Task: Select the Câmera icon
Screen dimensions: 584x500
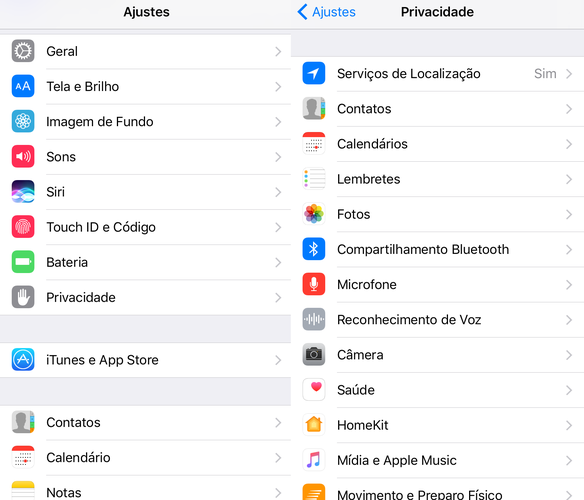Action: coord(314,354)
